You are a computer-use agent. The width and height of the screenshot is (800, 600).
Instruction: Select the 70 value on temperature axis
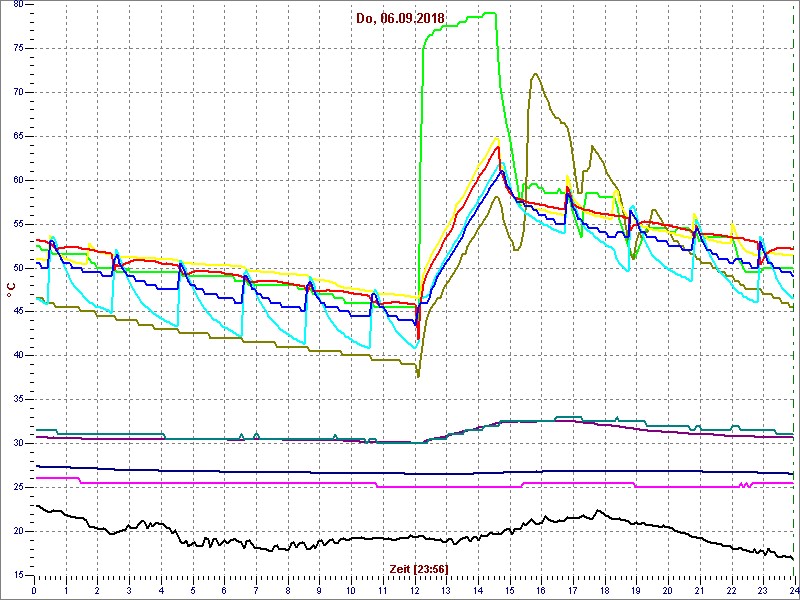click(x=17, y=92)
